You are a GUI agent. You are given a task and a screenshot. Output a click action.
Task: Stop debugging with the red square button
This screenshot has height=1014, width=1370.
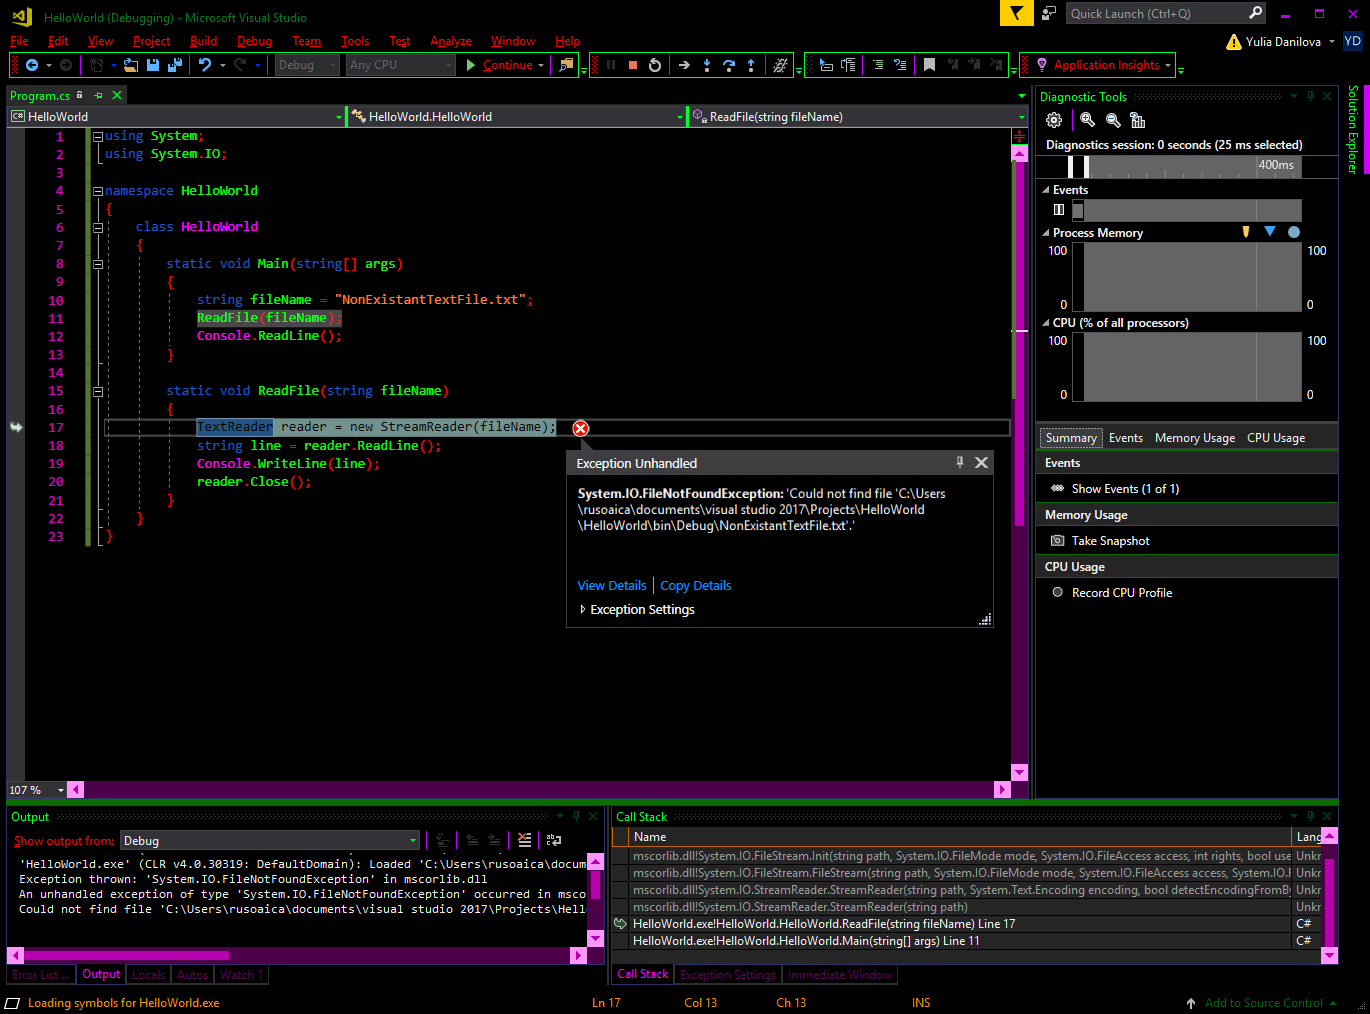[x=633, y=65]
